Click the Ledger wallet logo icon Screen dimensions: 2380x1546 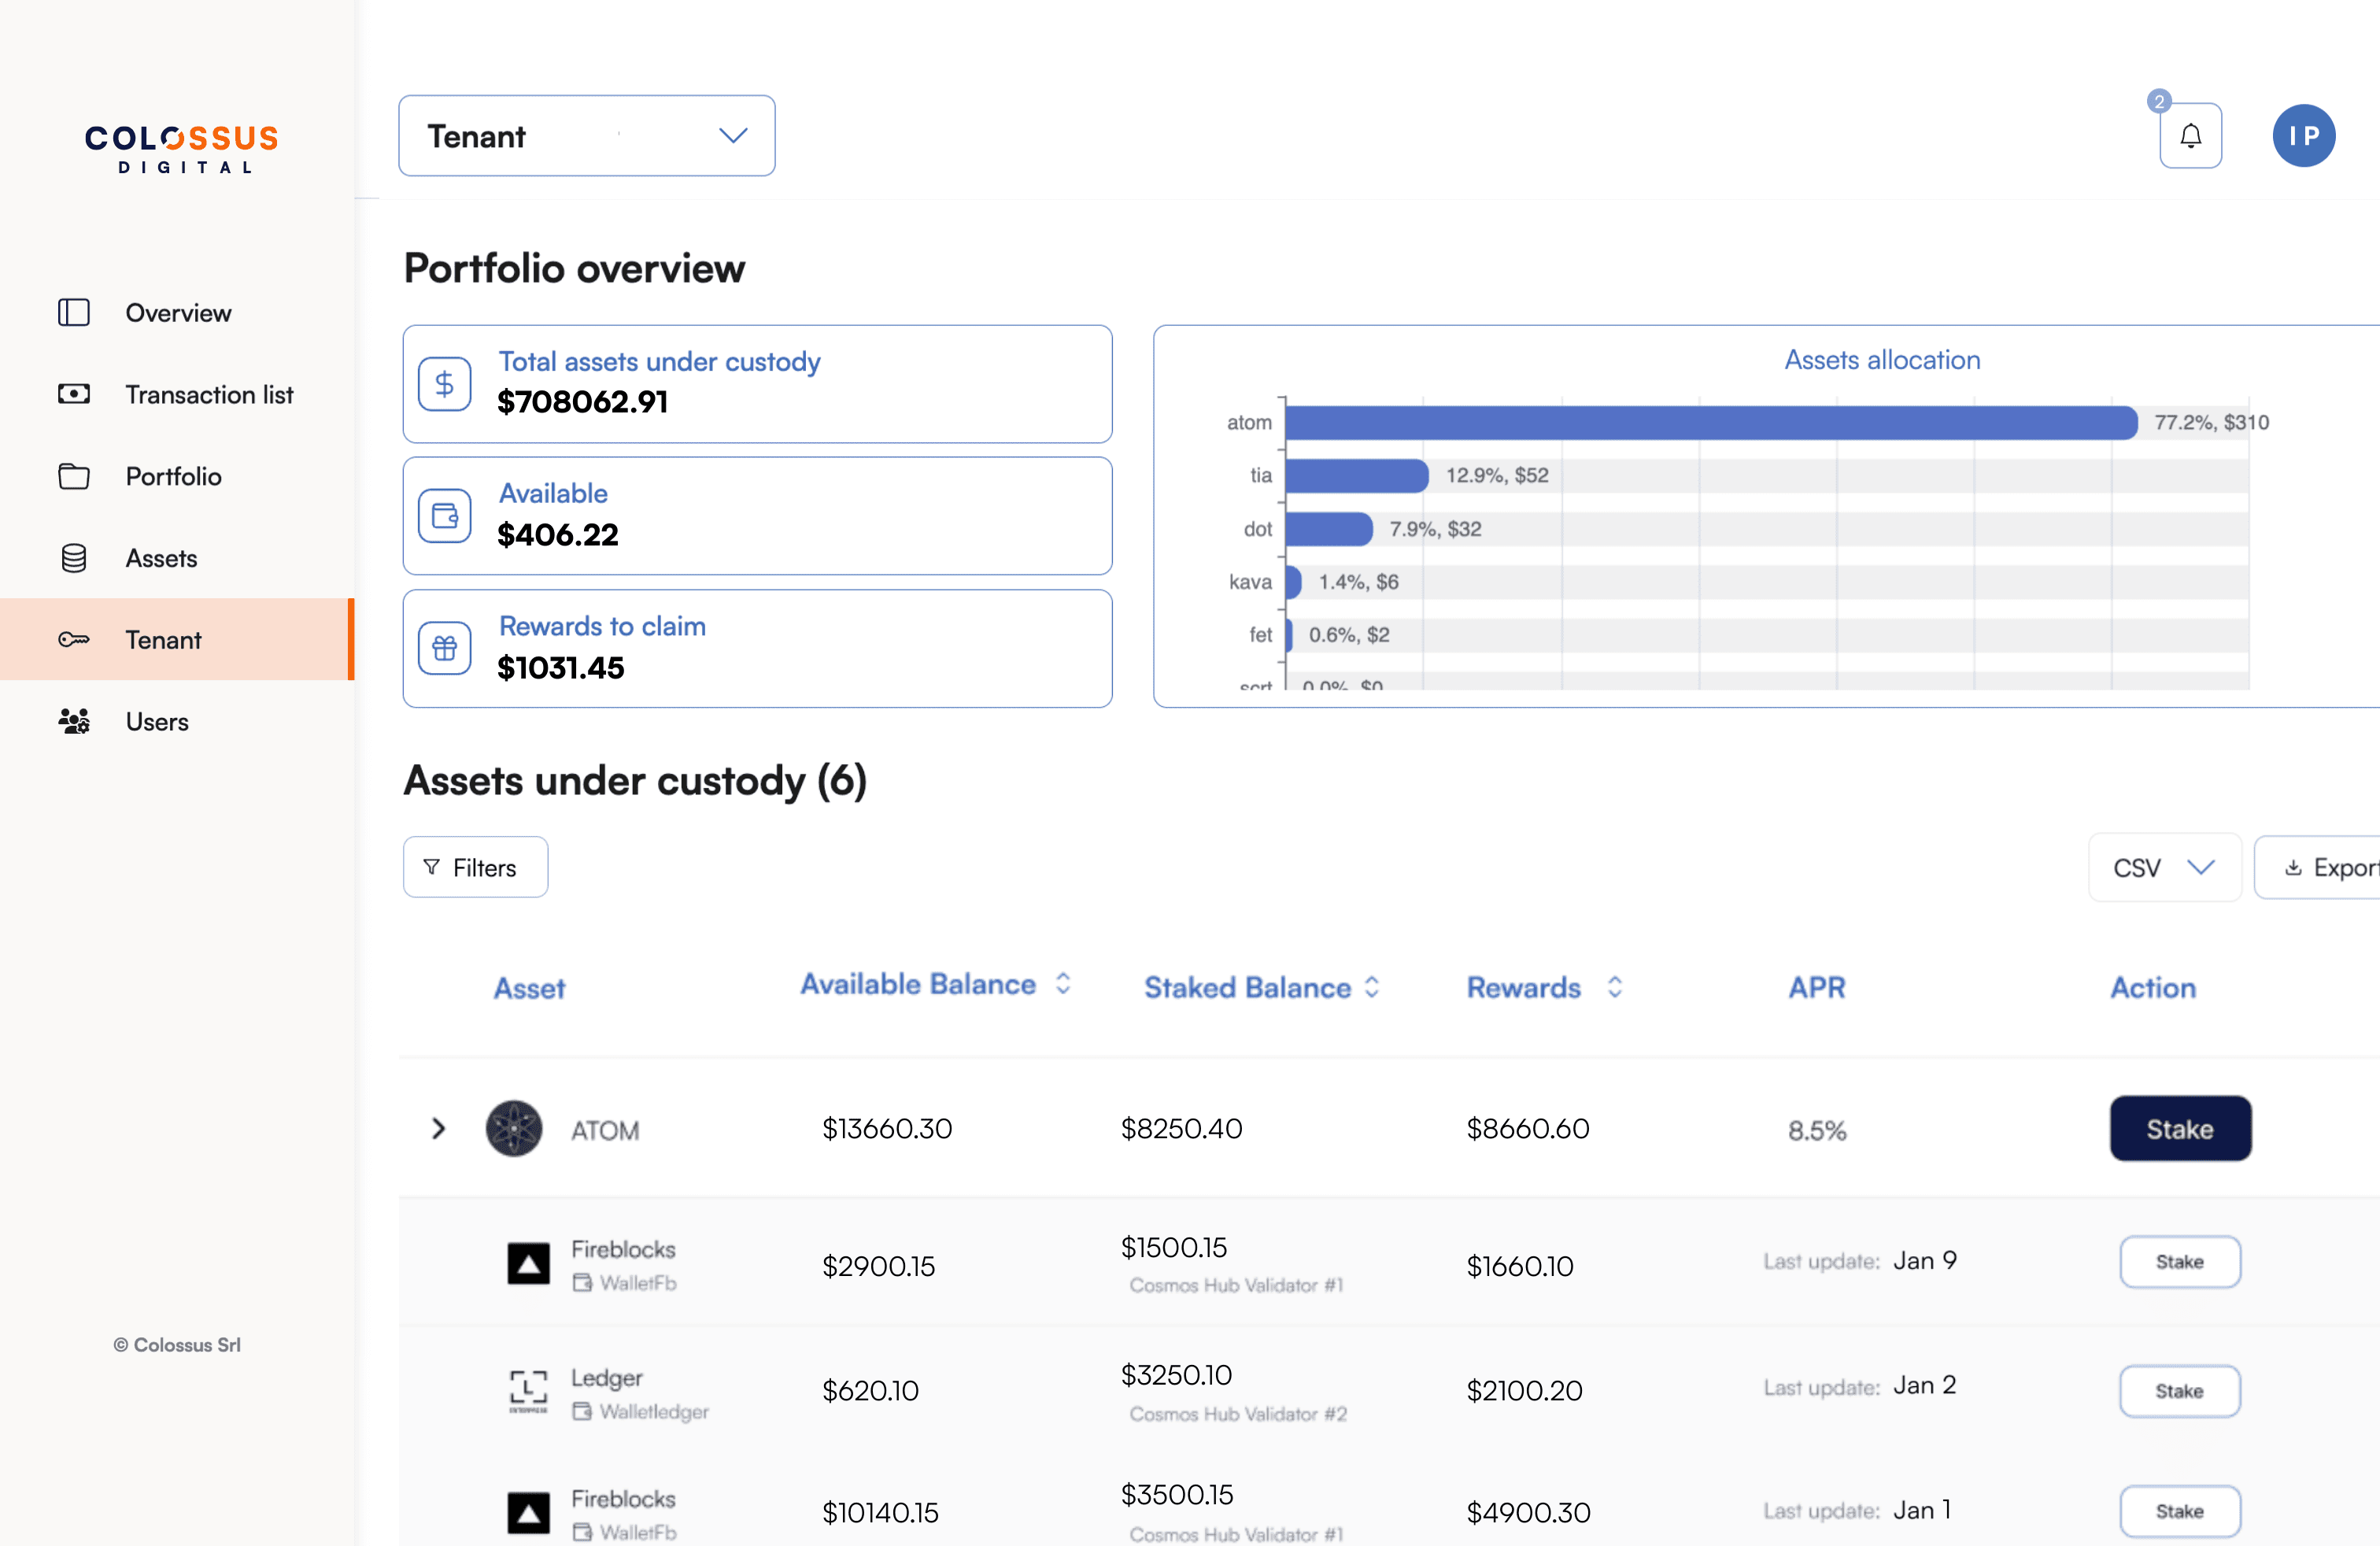528,1390
